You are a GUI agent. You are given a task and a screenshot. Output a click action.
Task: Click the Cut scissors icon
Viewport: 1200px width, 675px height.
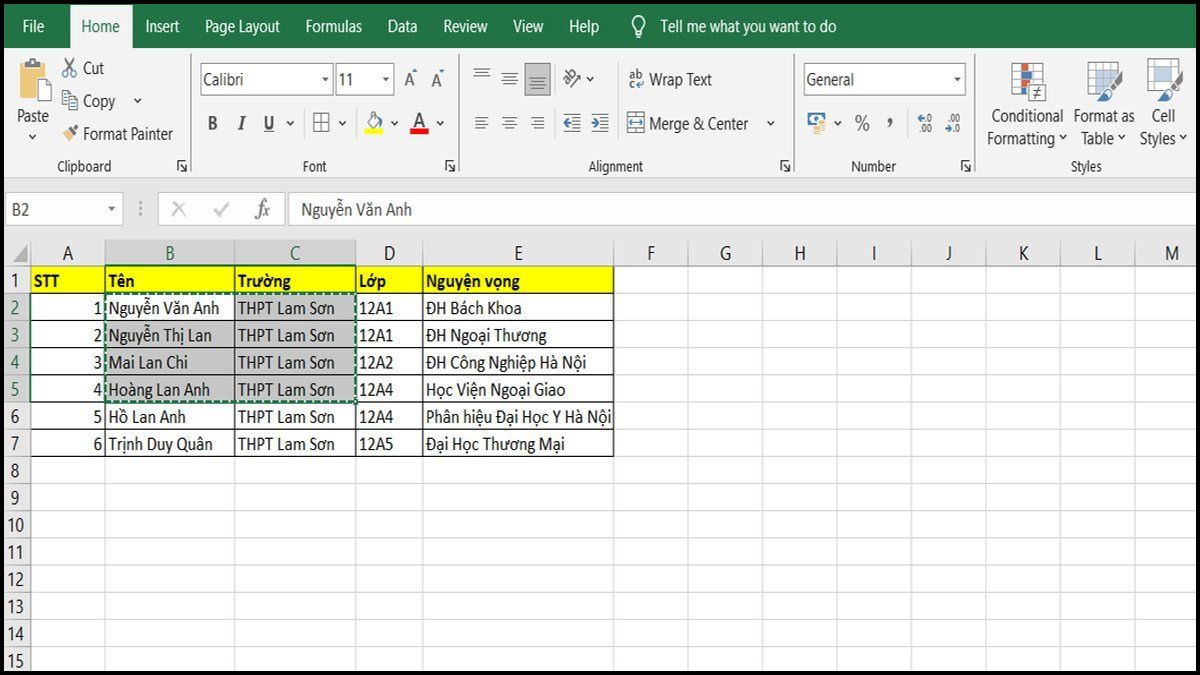69,68
